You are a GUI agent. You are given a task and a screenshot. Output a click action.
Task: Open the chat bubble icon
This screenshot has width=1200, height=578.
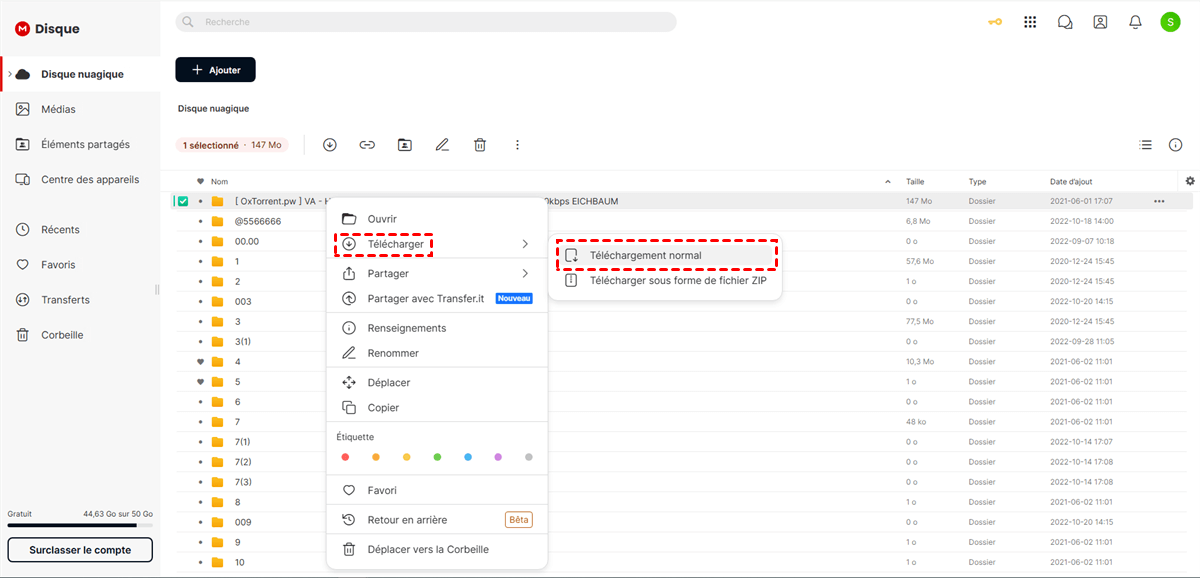click(1065, 22)
